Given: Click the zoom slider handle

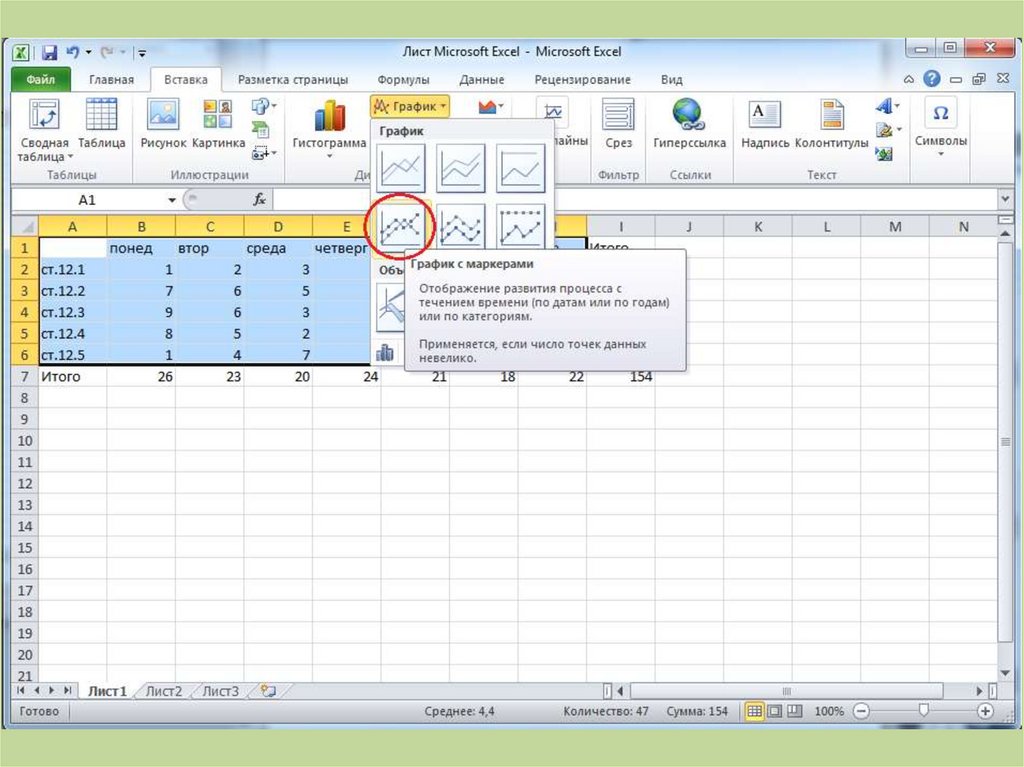Looking at the screenshot, I should point(923,711).
